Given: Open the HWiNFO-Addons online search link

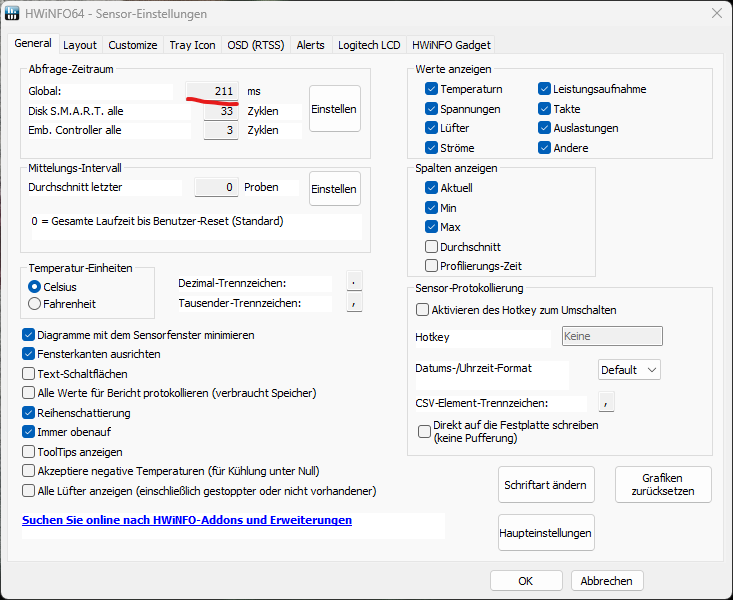Looking at the screenshot, I should pos(187,520).
